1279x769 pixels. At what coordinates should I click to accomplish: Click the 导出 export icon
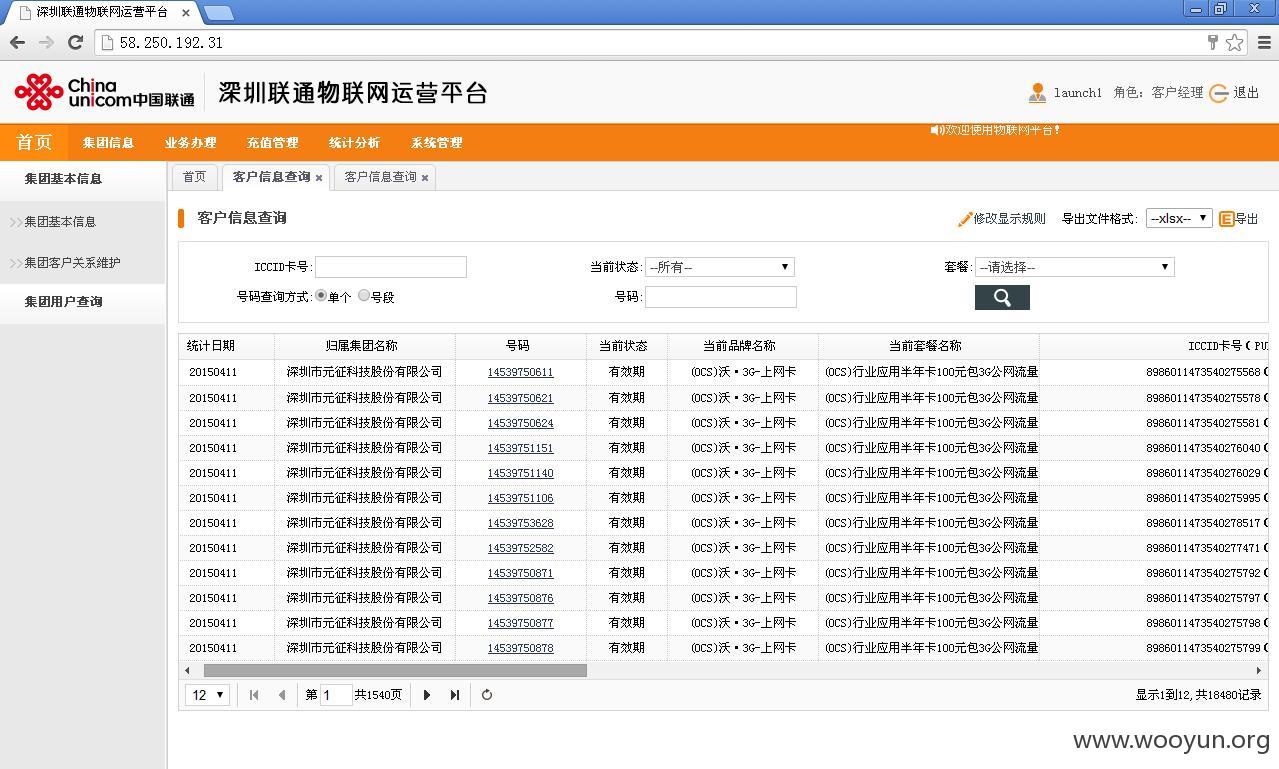pyautogui.click(x=1226, y=218)
